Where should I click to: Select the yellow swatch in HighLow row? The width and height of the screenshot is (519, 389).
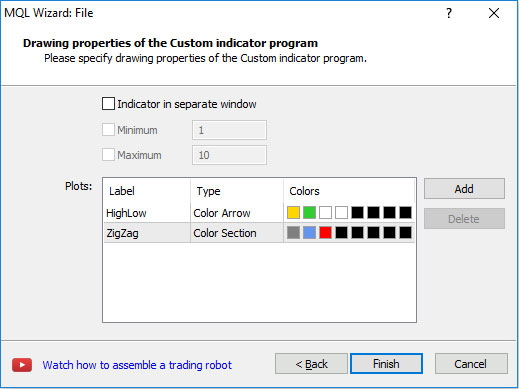pyautogui.click(x=293, y=213)
